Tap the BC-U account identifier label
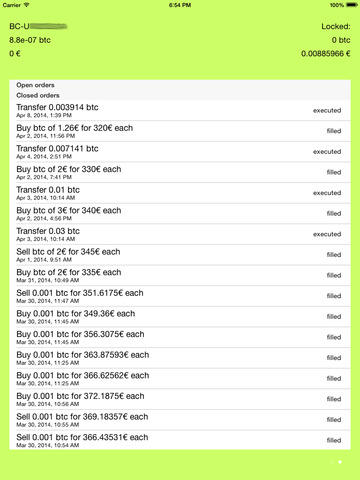This screenshot has width=360, height=480. tap(38, 26)
